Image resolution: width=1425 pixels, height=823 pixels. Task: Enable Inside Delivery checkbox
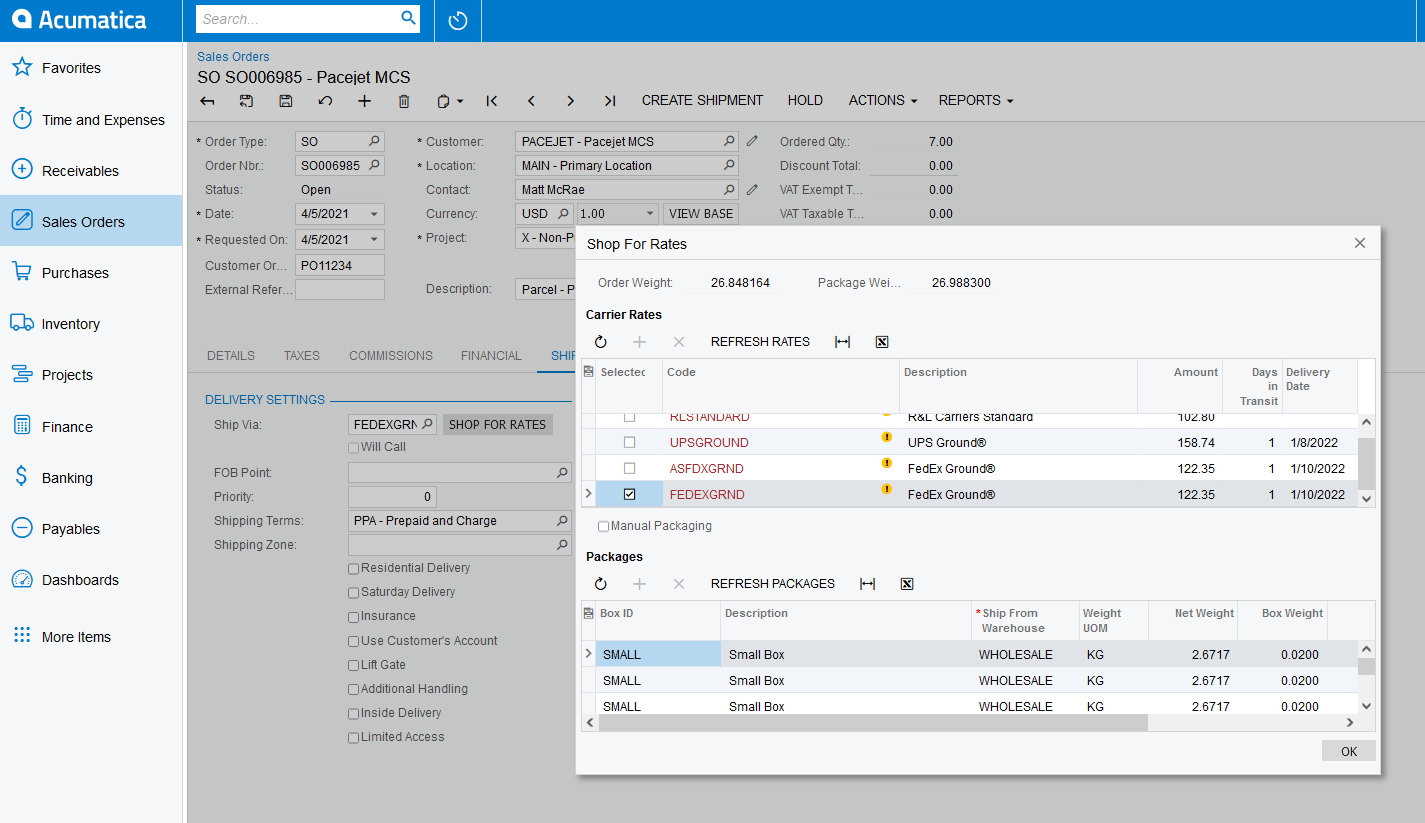(353, 713)
